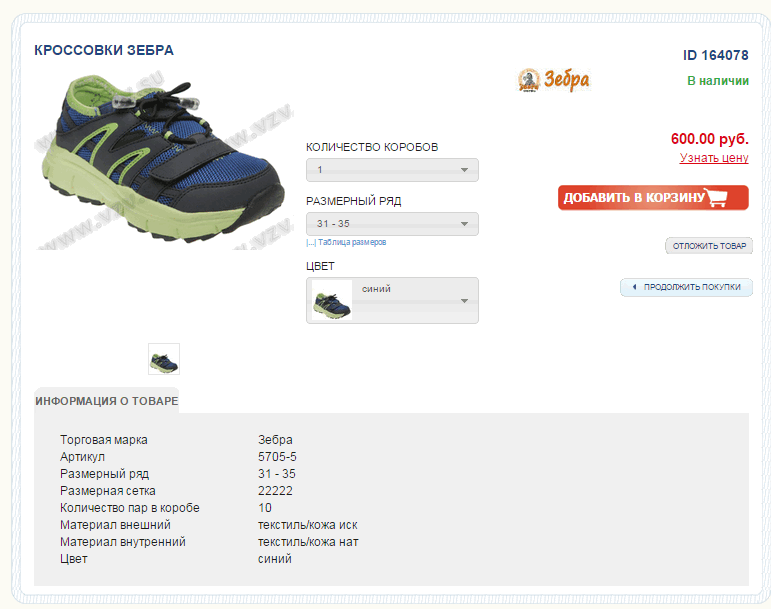Click the shopping cart icon on the red button

tap(716, 197)
